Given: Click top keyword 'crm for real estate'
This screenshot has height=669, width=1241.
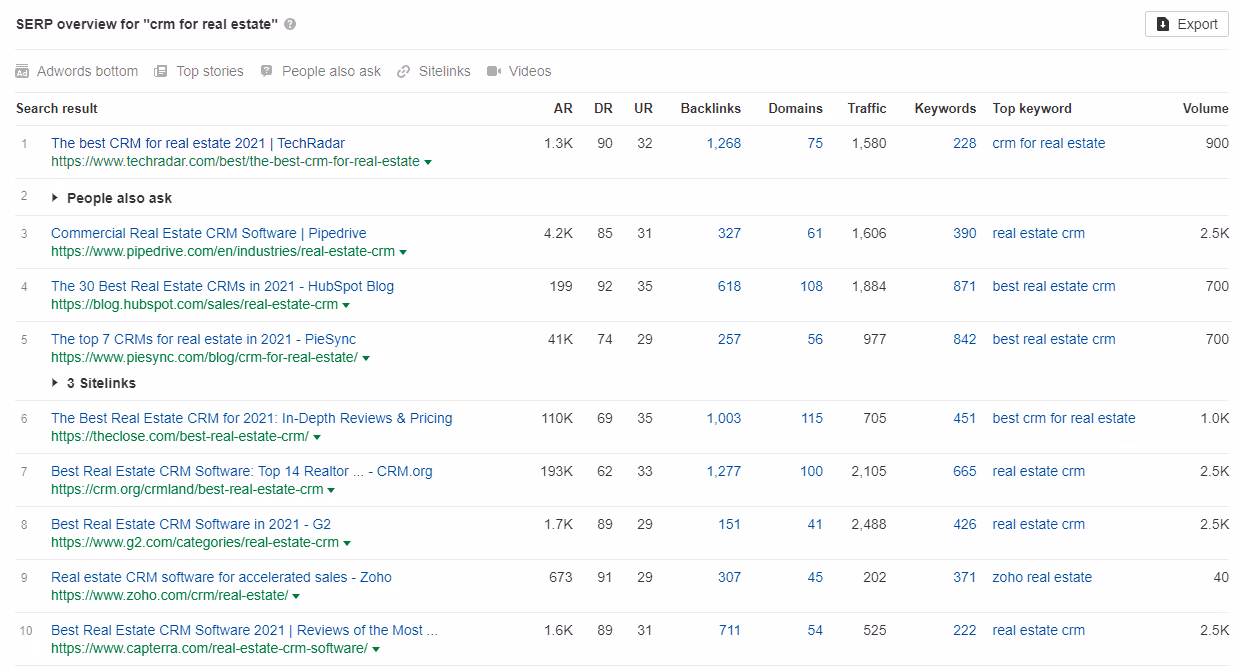Looking at the screenshot, I should [x=1049, y=143].
